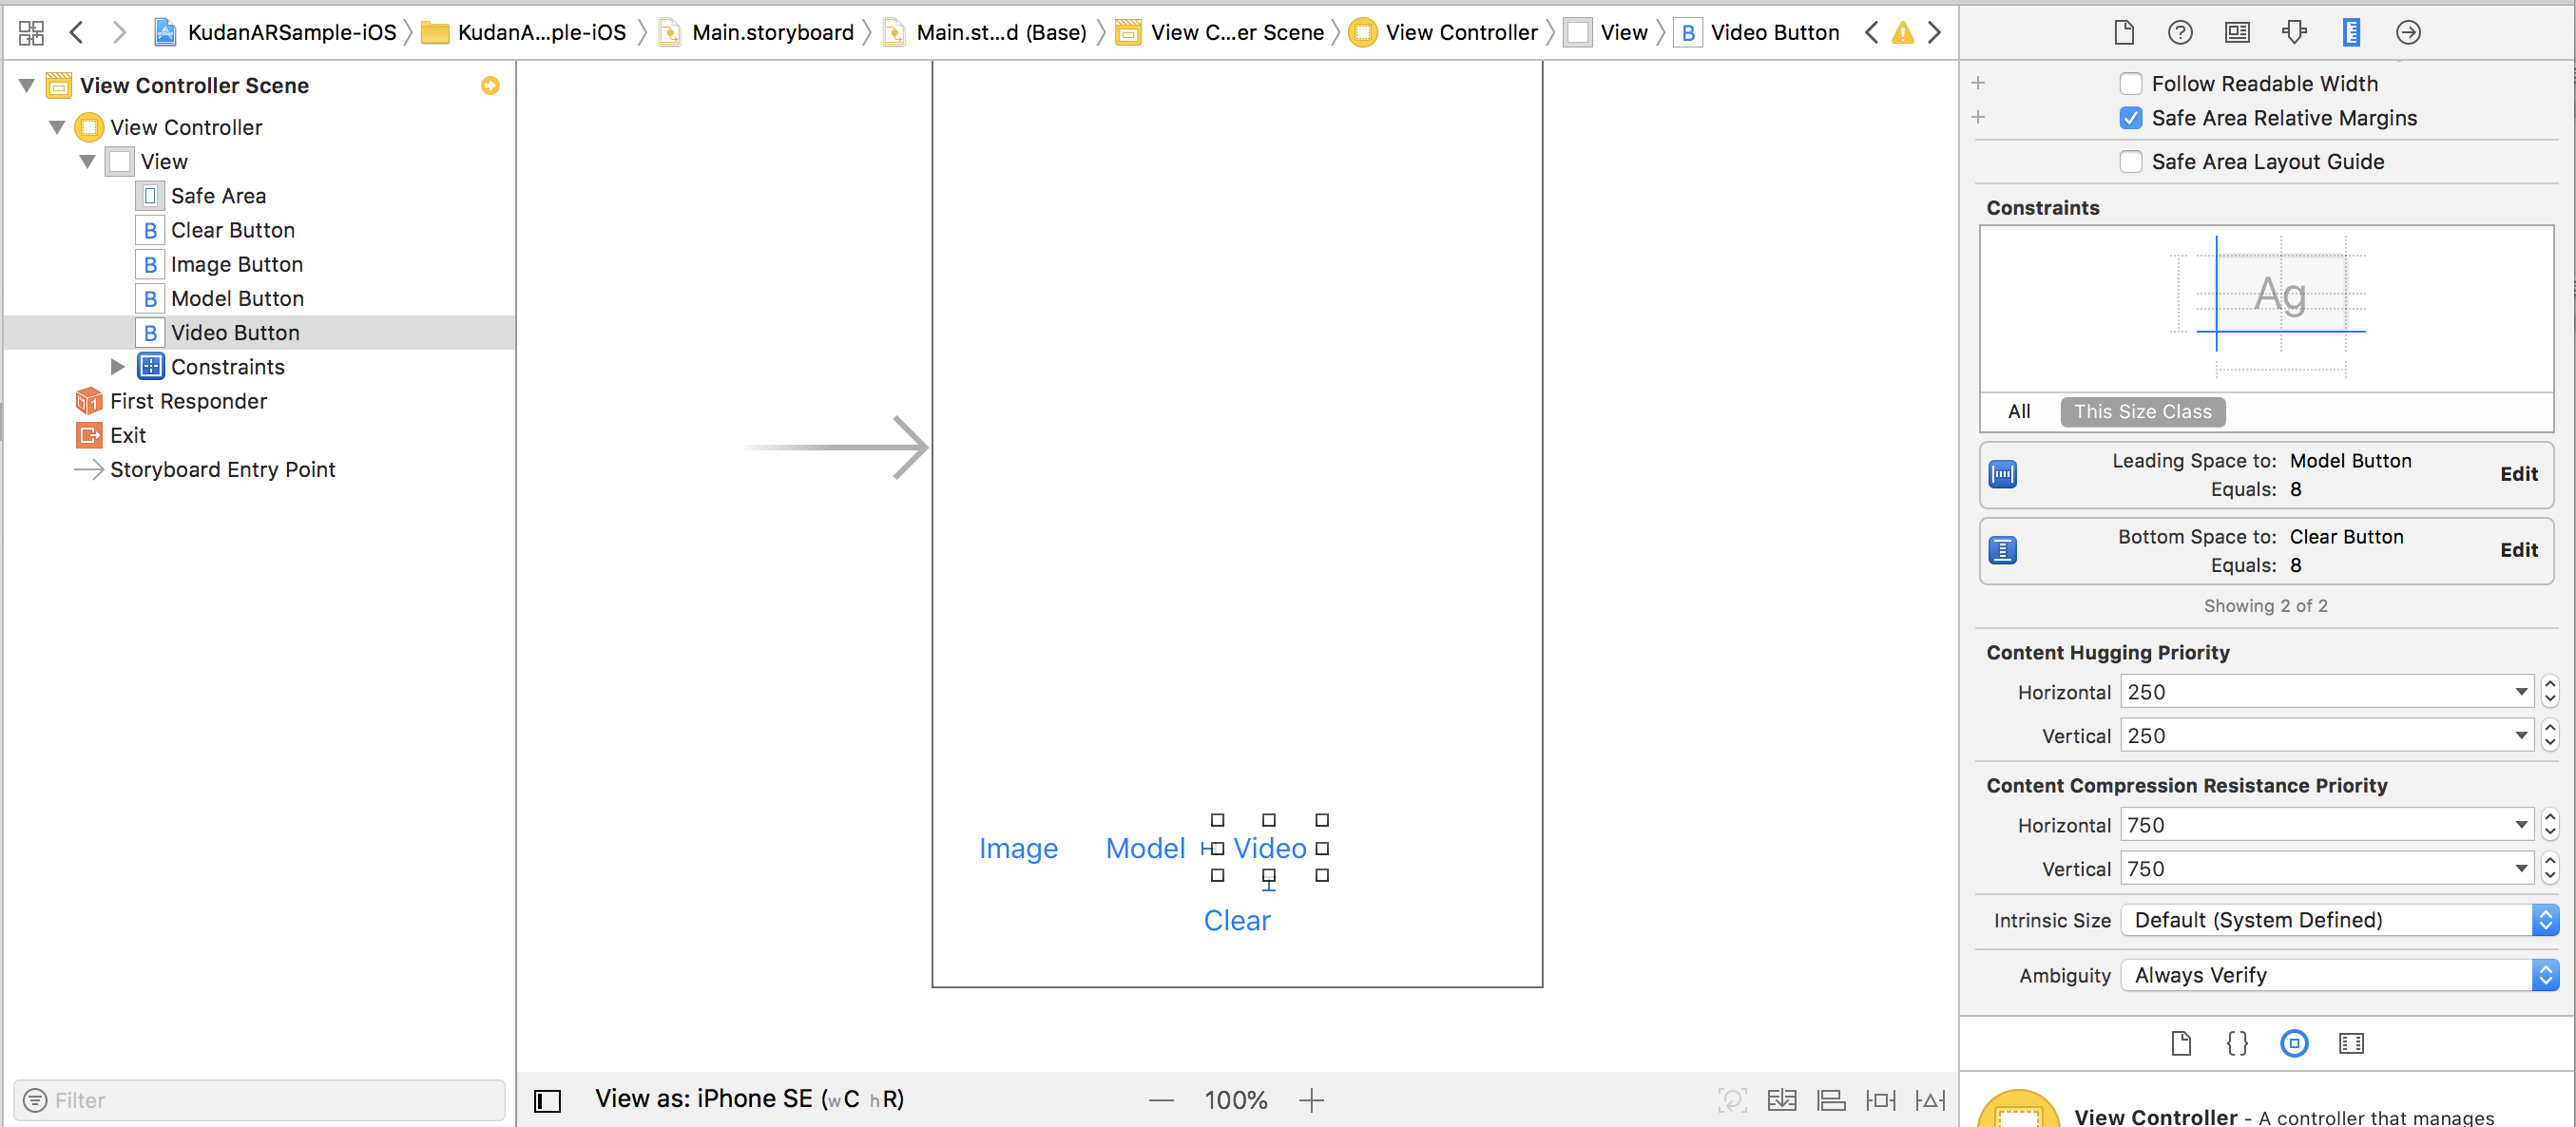Collapse the View Controller tree node
The height and width of the screenshot is (1127, 2576).
(x=57, y=128)
